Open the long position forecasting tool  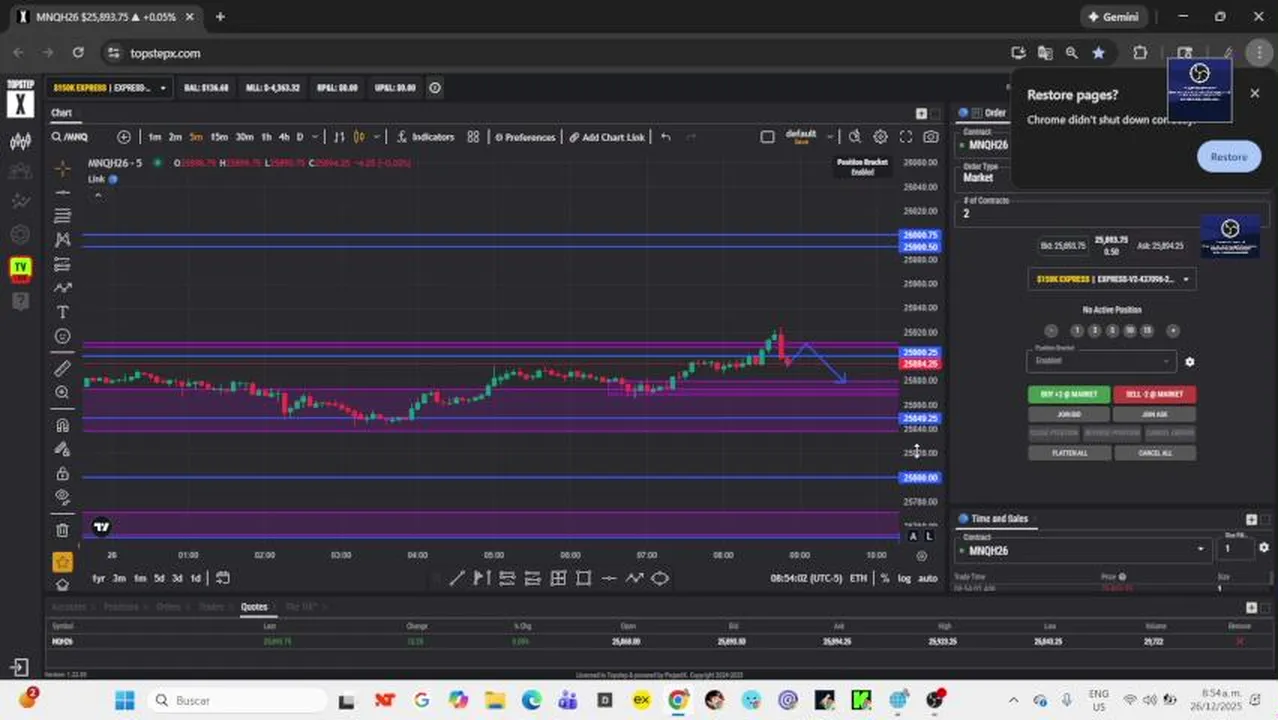point(62,264)
